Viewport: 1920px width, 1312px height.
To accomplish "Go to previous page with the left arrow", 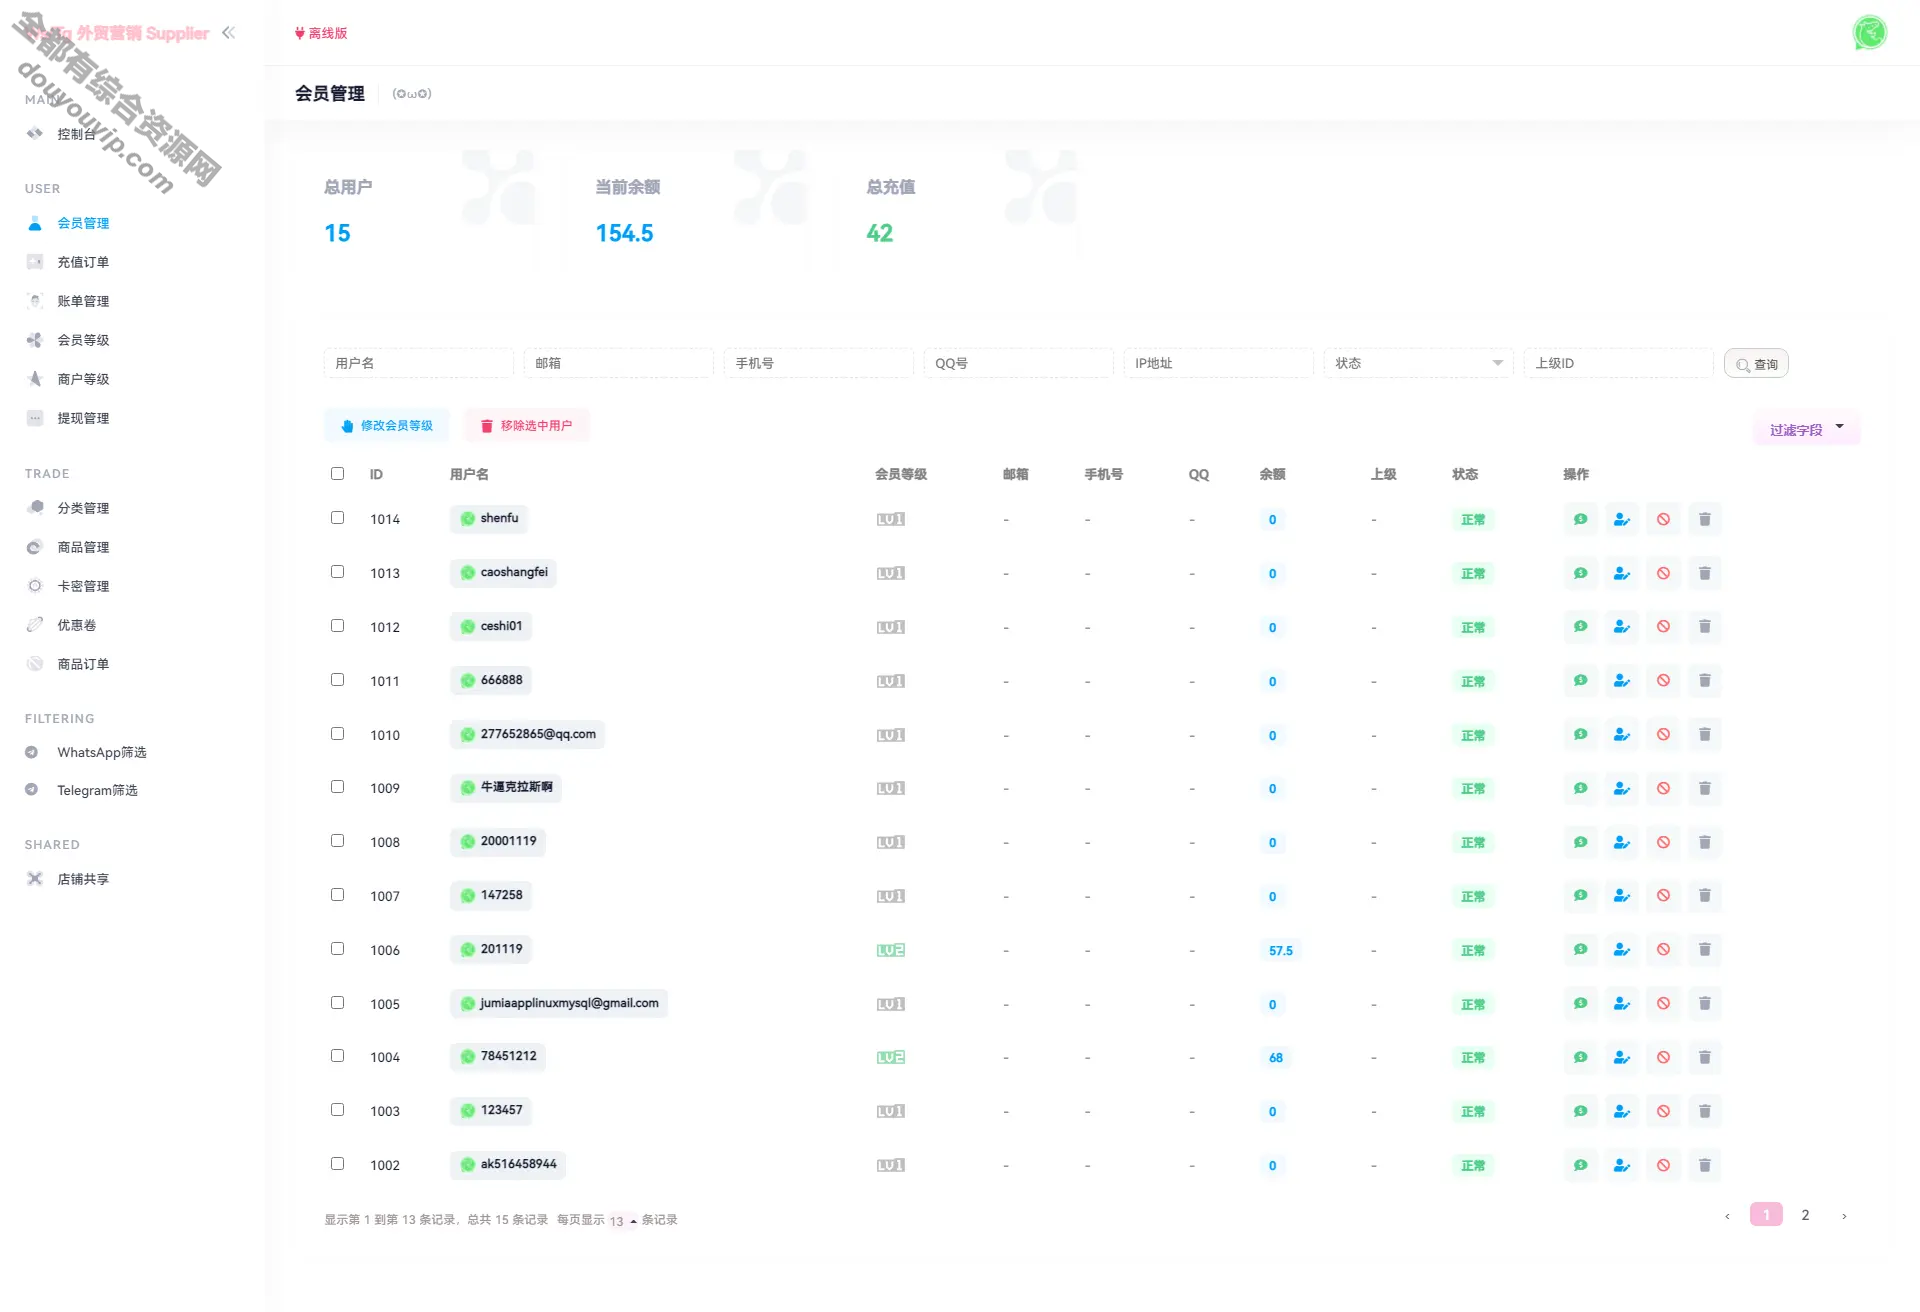I will (1727, 1216).
